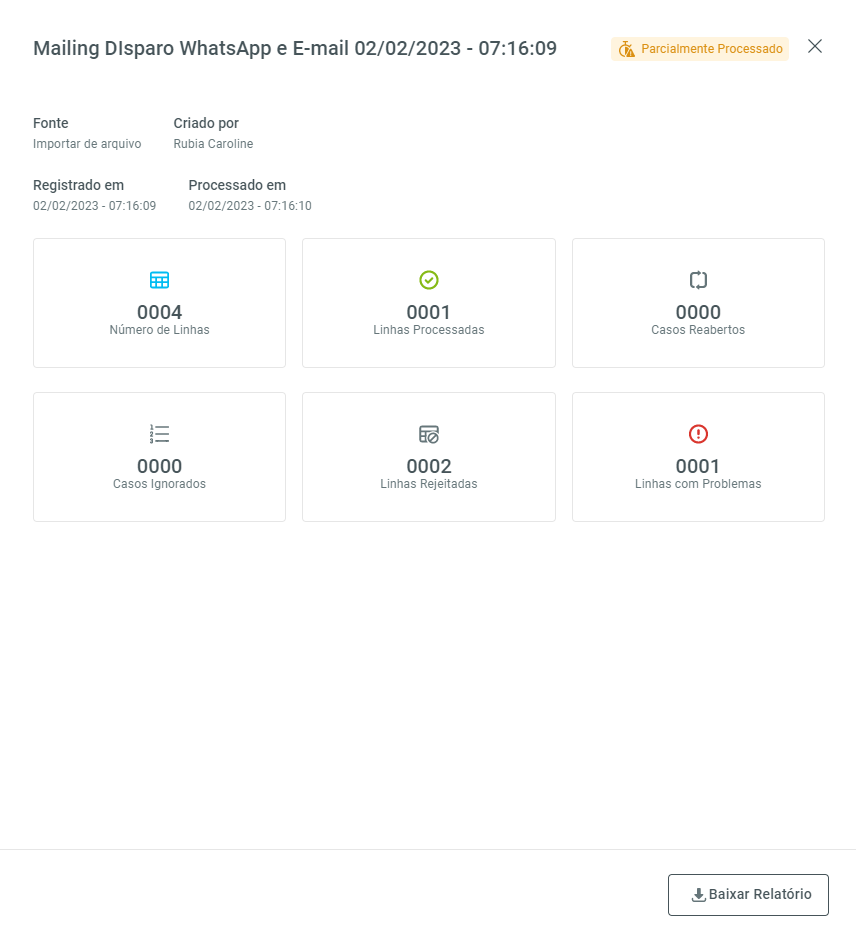
Task: Click the Processado em timestamp value
Action: (250, 206)
